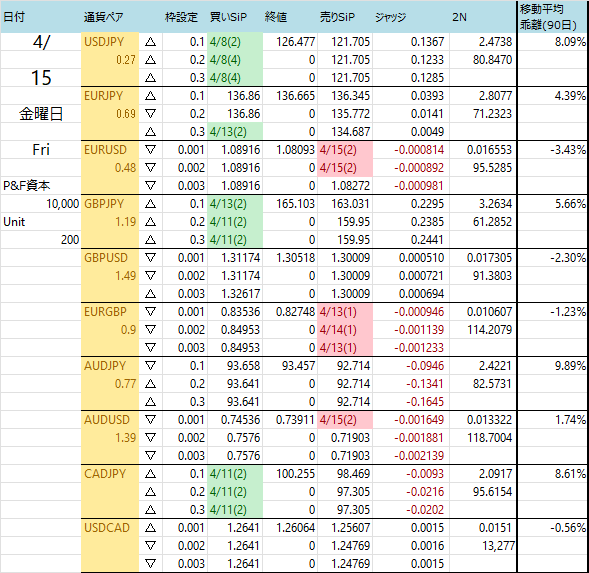589x573 pixels.
Task: Click the closing price 165.103 cell
Action: (290, 204)
